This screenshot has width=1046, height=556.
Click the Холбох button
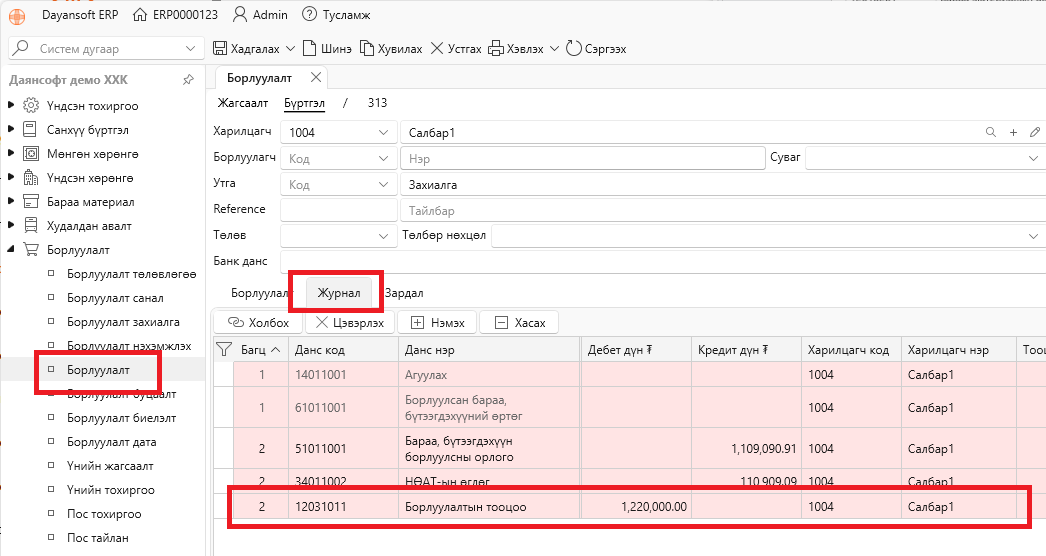[x=259, y=322]
